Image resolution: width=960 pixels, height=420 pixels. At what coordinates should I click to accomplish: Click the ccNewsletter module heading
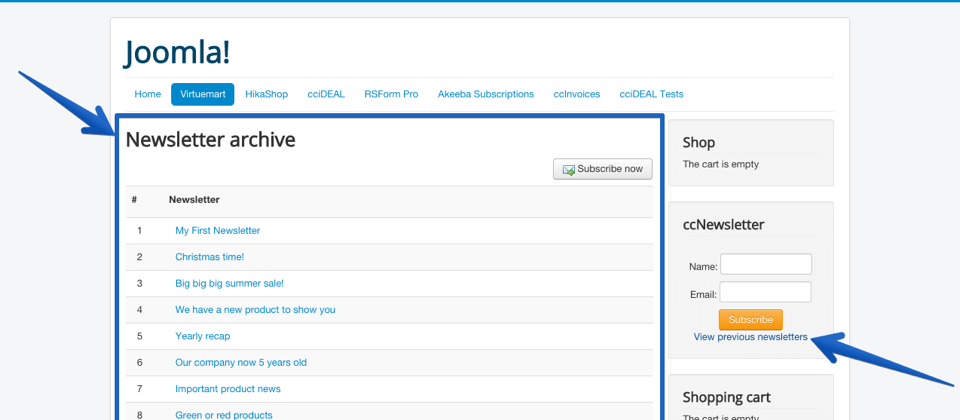[723, 225]
